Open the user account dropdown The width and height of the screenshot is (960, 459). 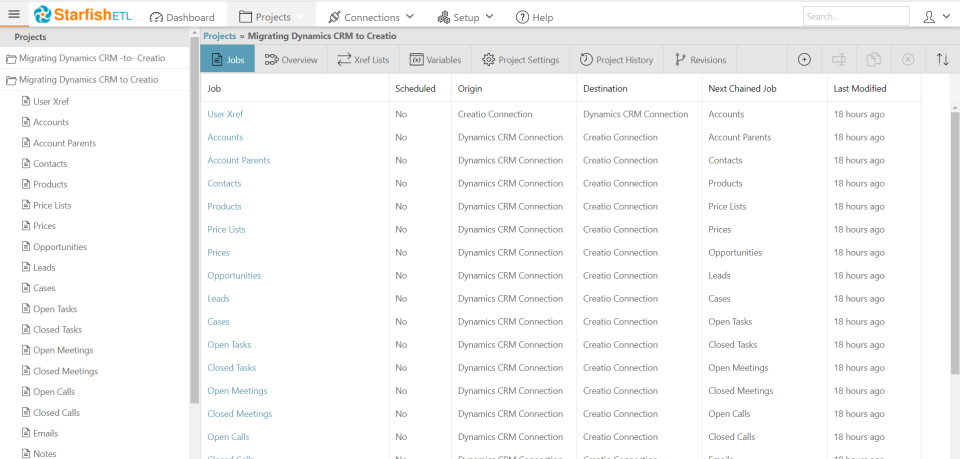click(x=934, y=16)
